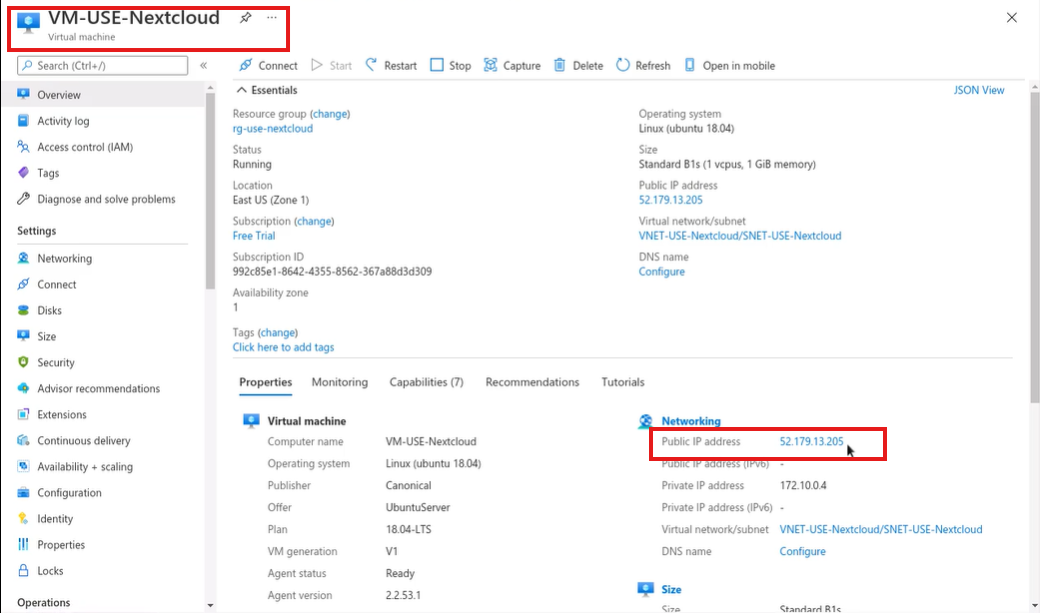Open public IP in Networking properties
Screen dimensions: 1040x613
pyautogui.click(x=811, y=442)
